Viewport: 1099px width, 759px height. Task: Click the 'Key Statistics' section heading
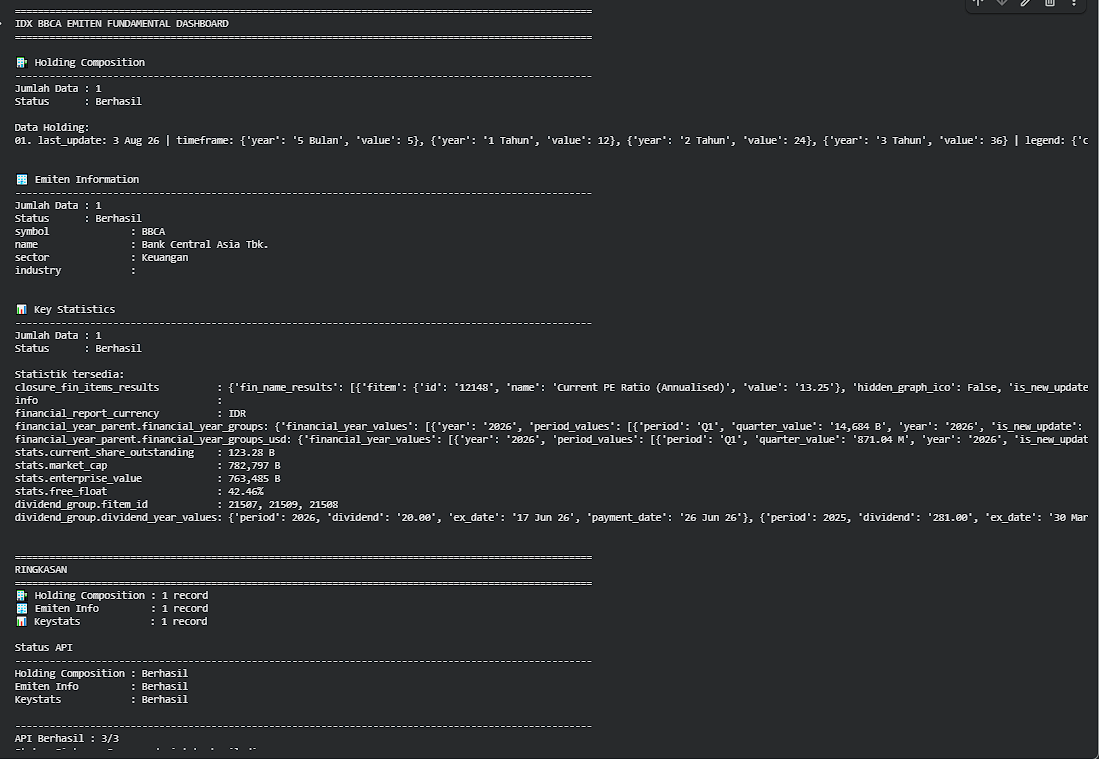coord(74,309)
